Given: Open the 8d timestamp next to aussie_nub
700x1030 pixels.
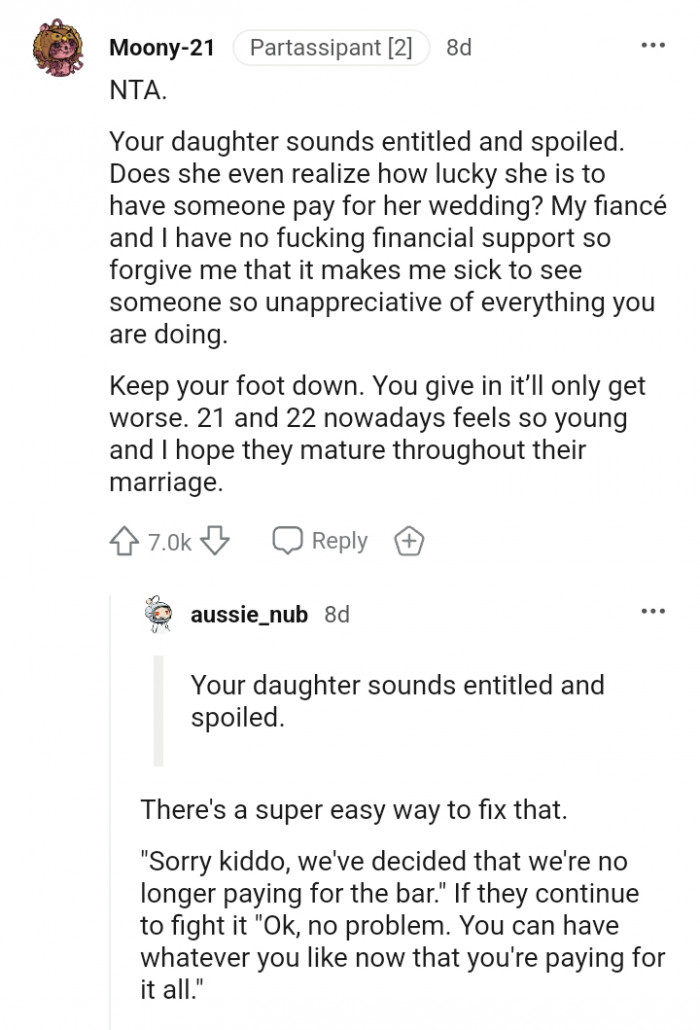Looking at the screenshot, I should coord(337,614).
